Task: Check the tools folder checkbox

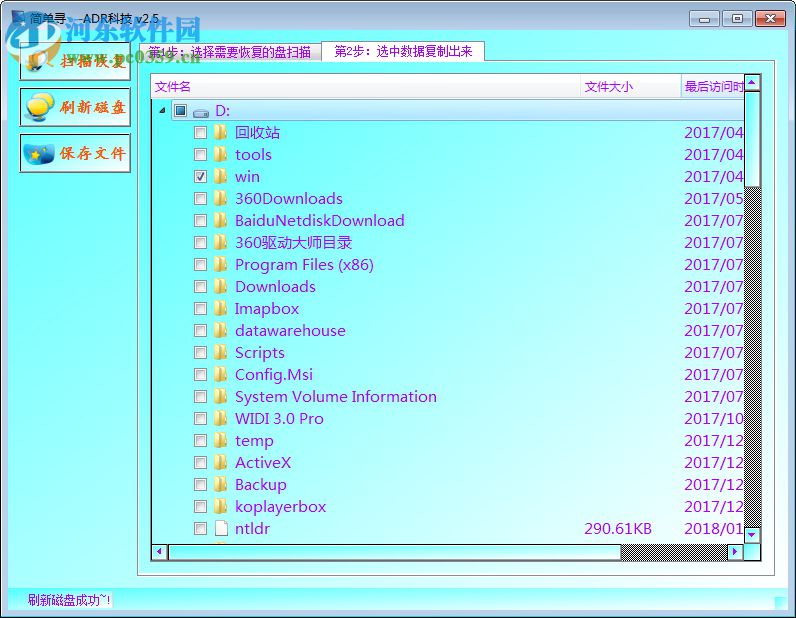Action: [x=201, y=154]
